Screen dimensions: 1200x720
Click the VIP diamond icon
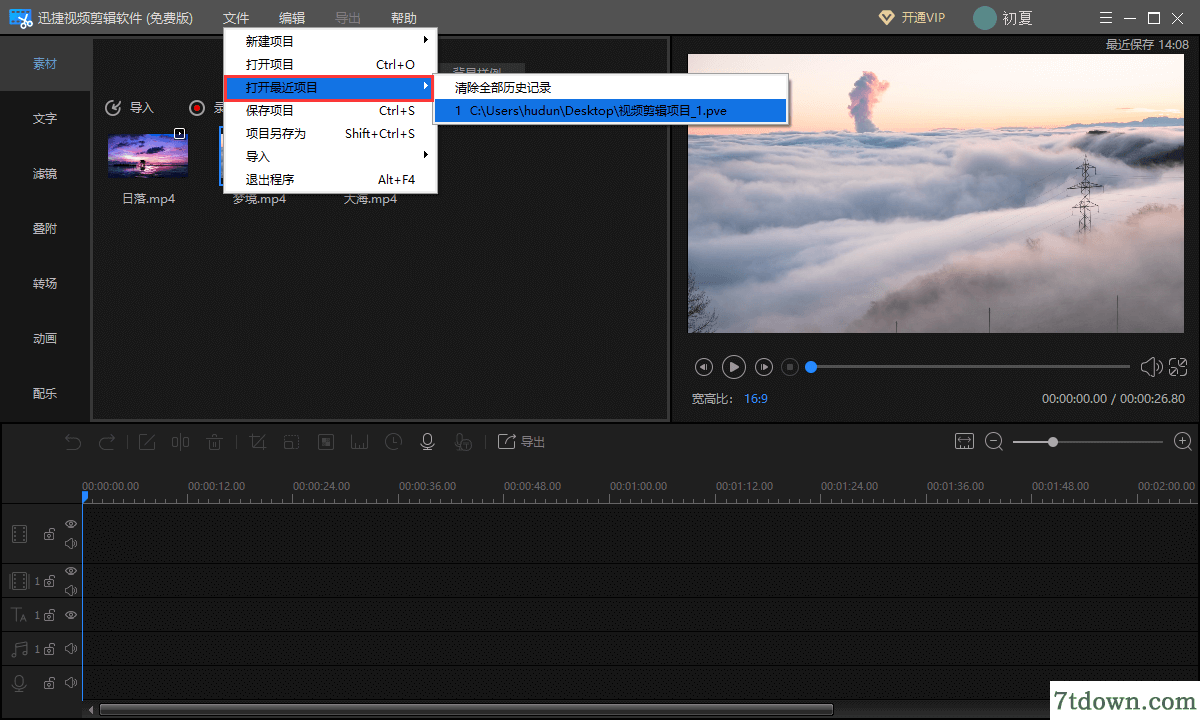point(886,18)
